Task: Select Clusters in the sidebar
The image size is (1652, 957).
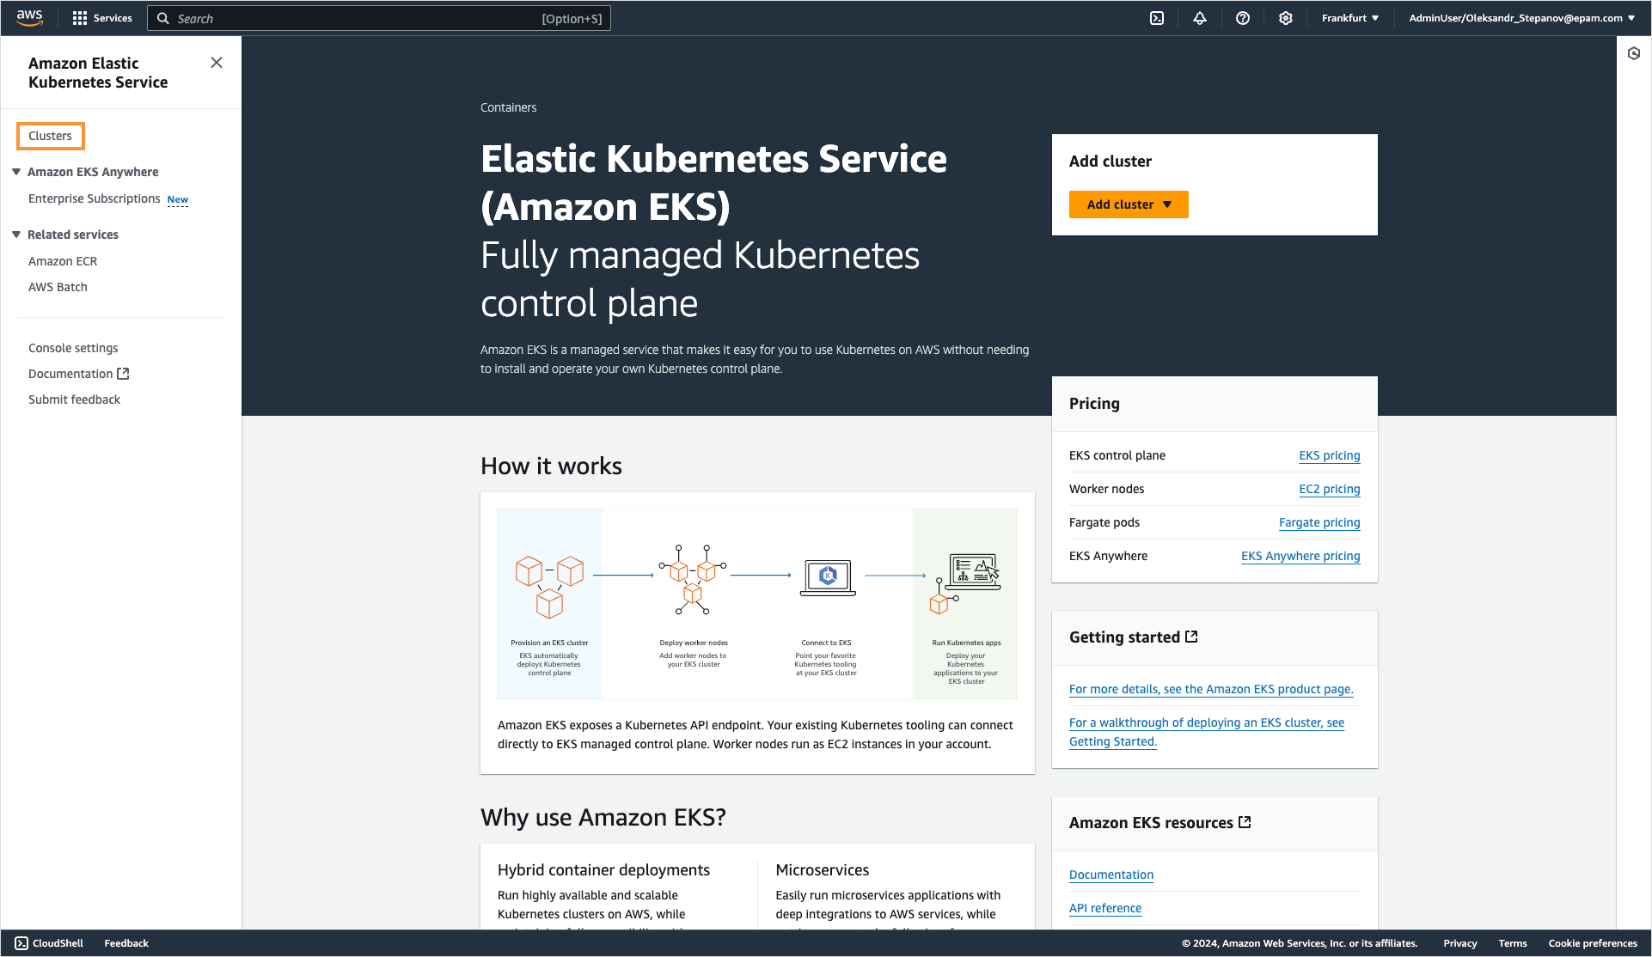Action: tap(50, 135)
